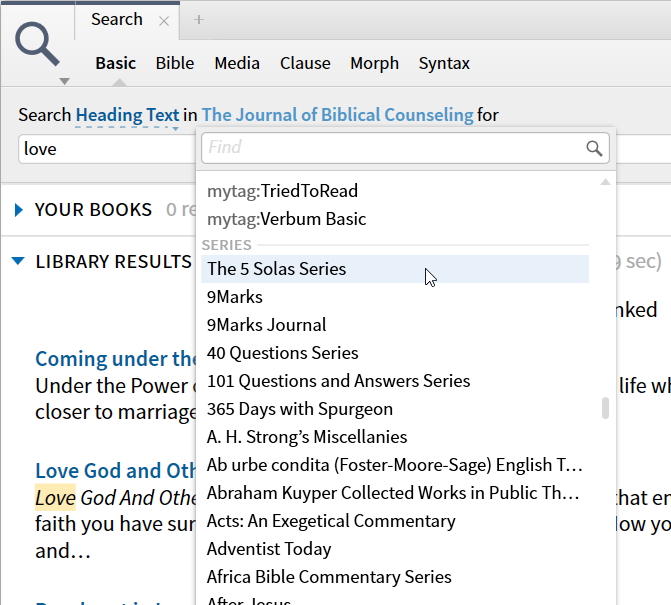Add a new tab with the plus button
This screenshot has height=605, width=671.
click(x=199, y=20)
